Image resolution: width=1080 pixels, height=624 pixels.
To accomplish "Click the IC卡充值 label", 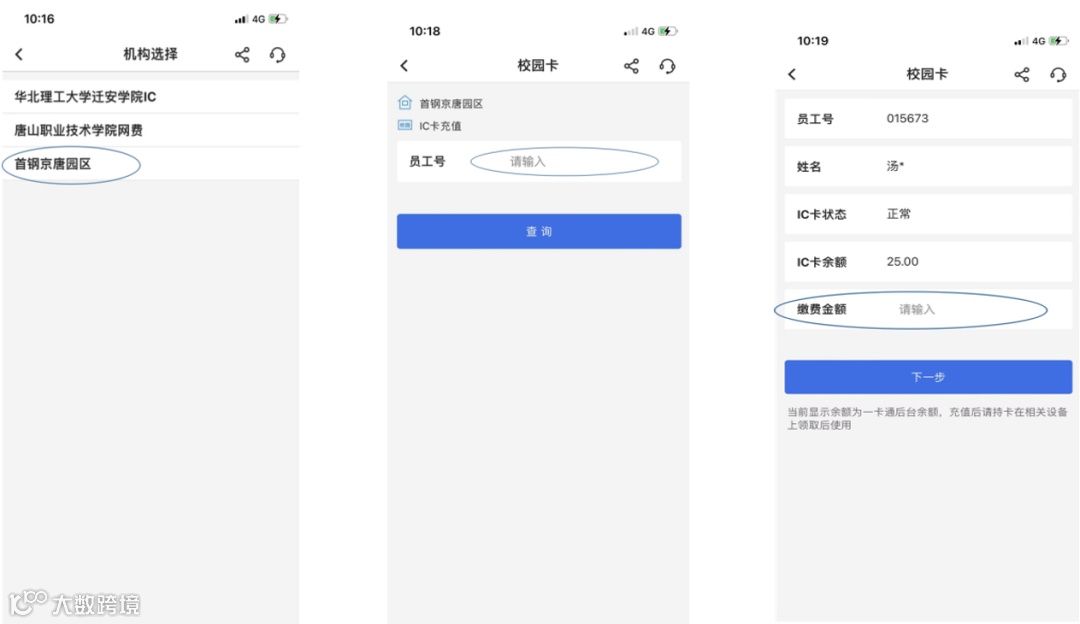I will [440, 126].
